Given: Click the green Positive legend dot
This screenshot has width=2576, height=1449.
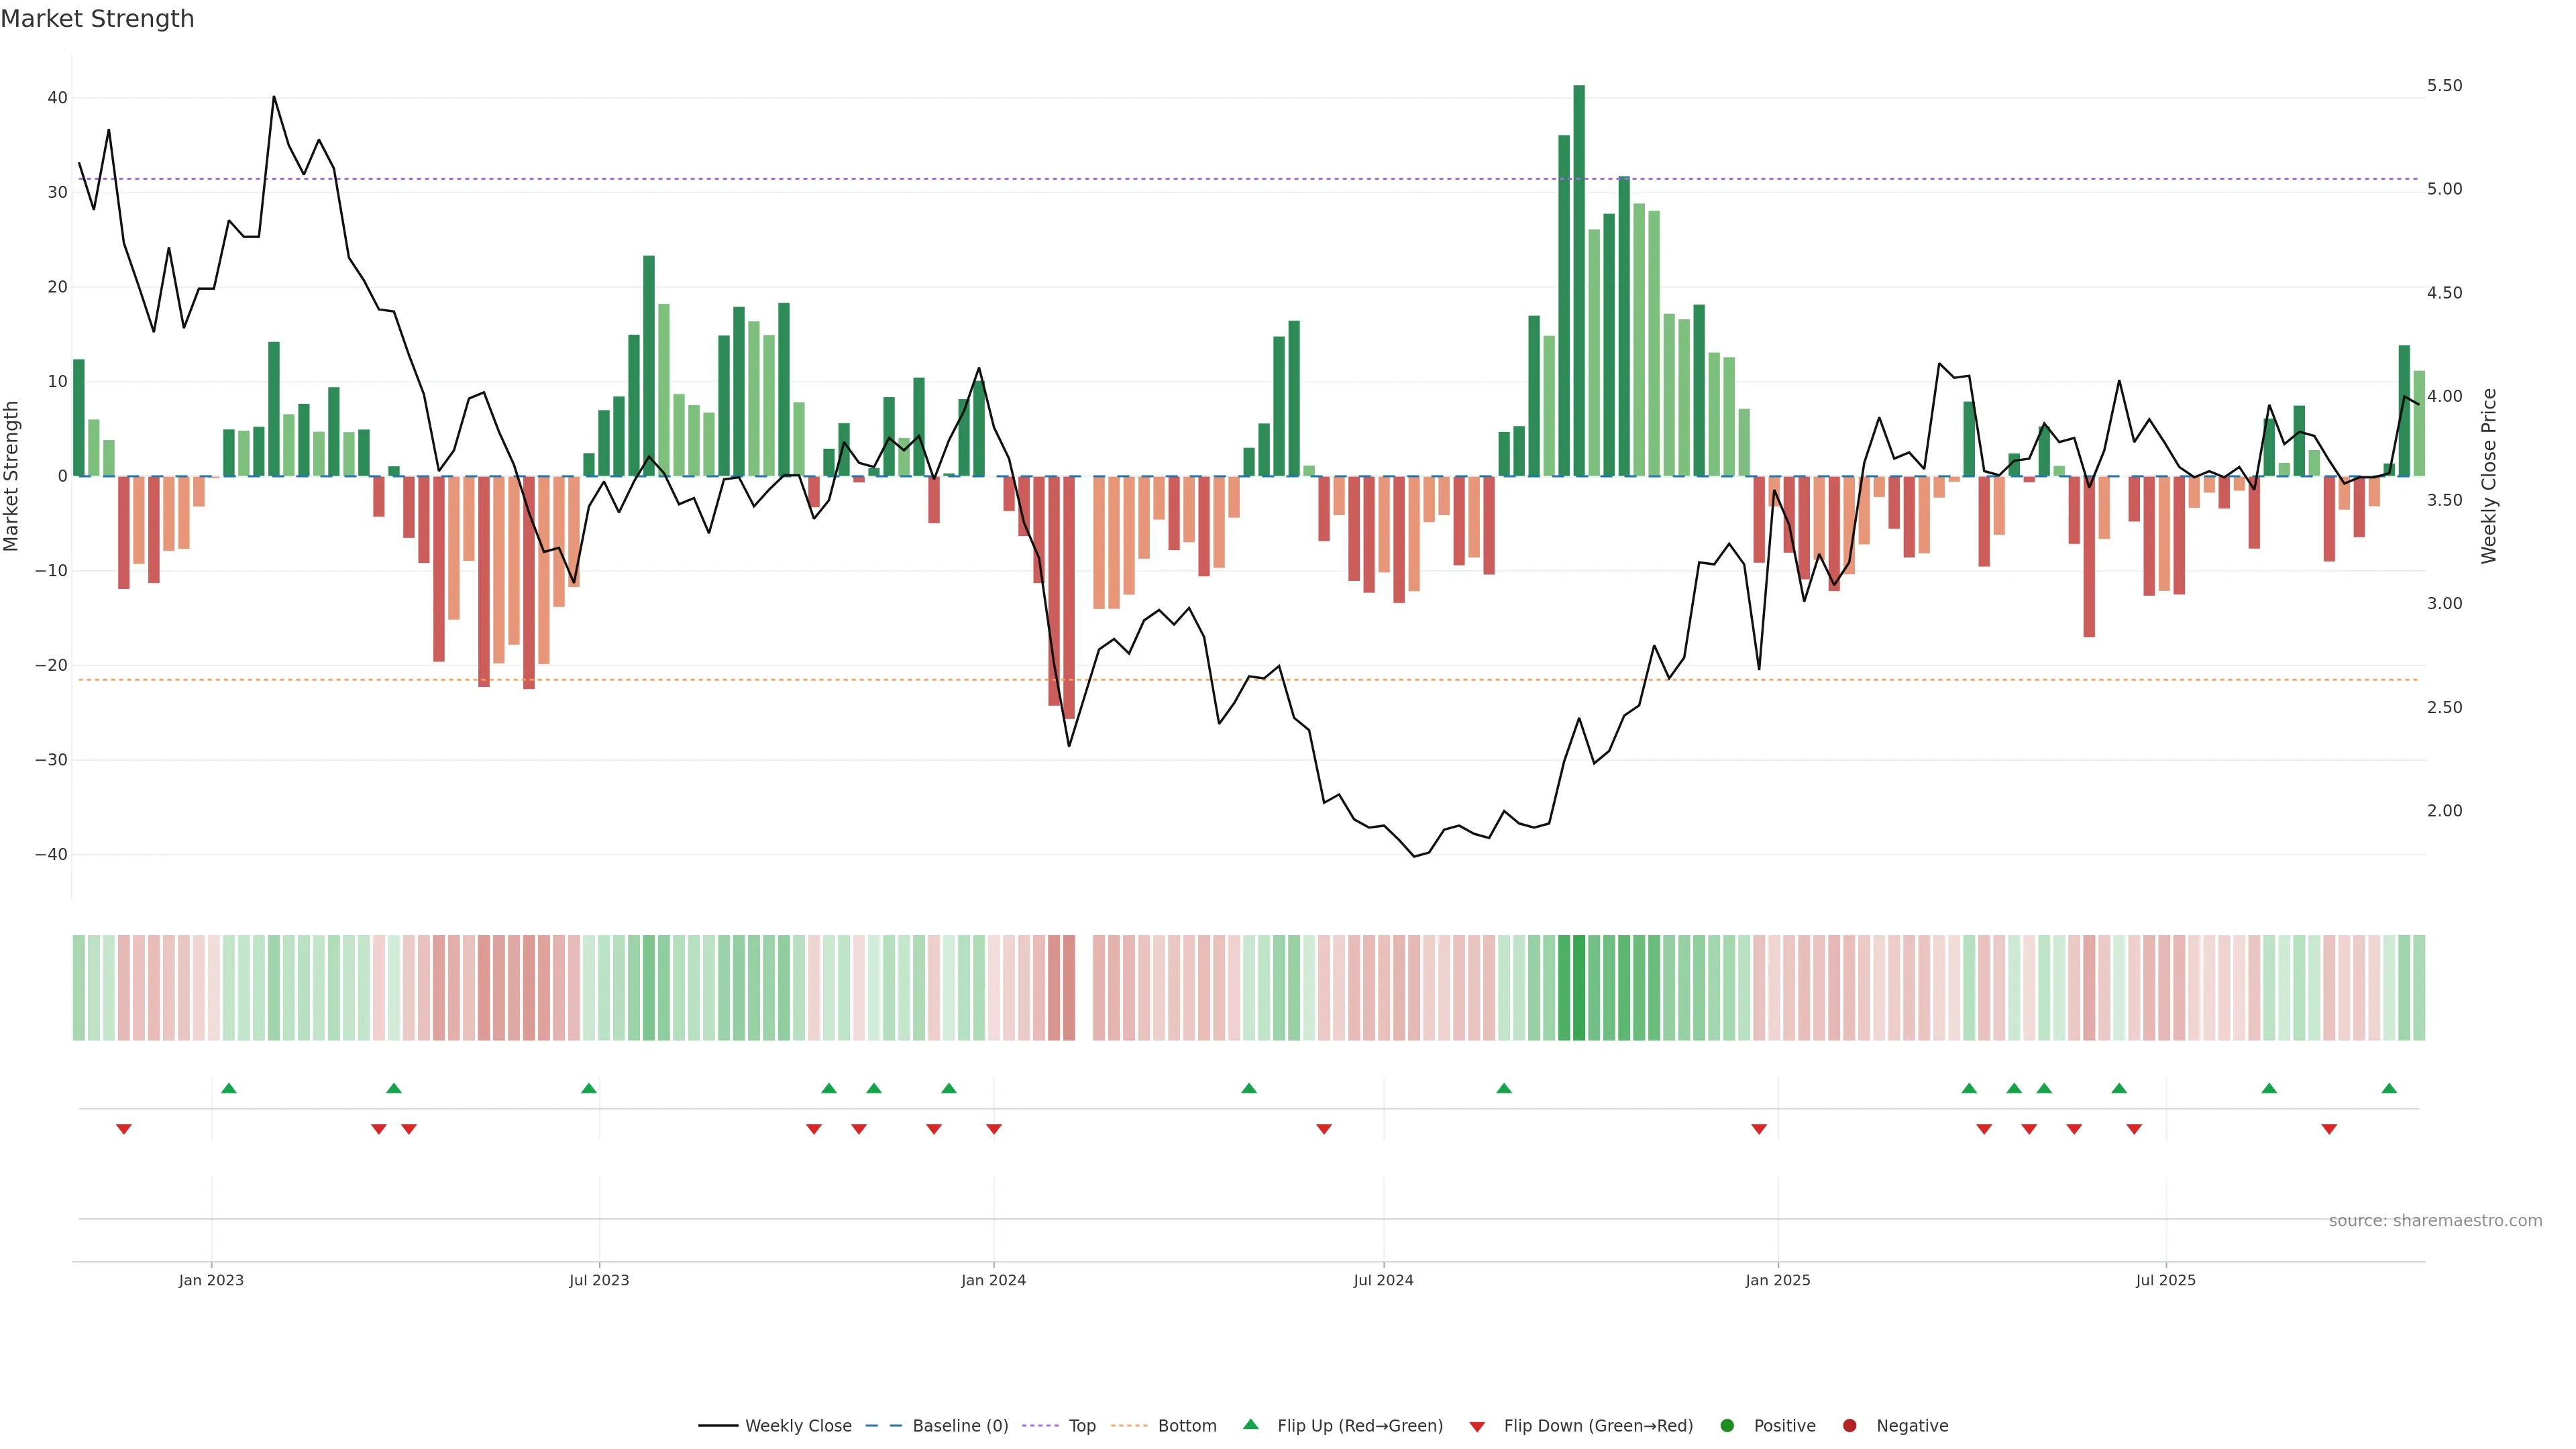Looking at the screenshot, I should (1727, 1426).
